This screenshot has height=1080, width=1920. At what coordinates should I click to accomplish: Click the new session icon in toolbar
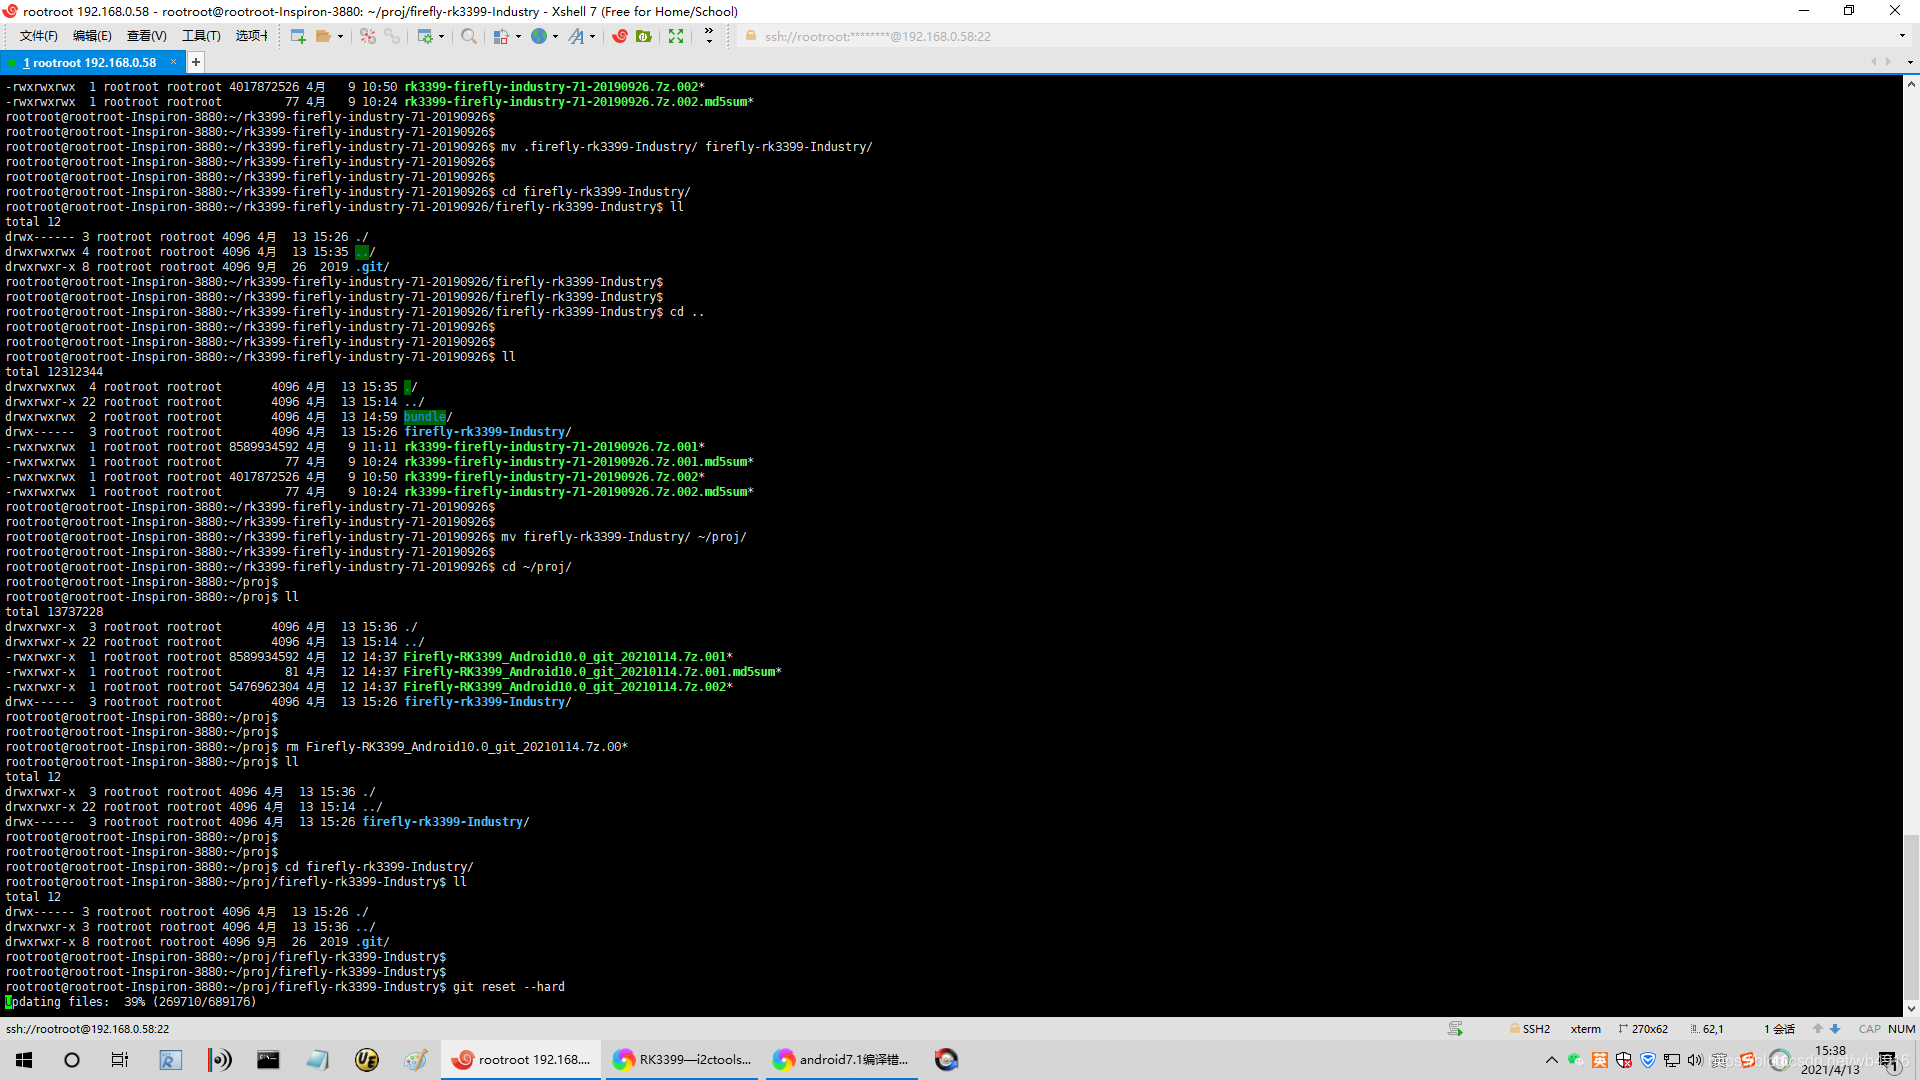[x=297, y=36]
